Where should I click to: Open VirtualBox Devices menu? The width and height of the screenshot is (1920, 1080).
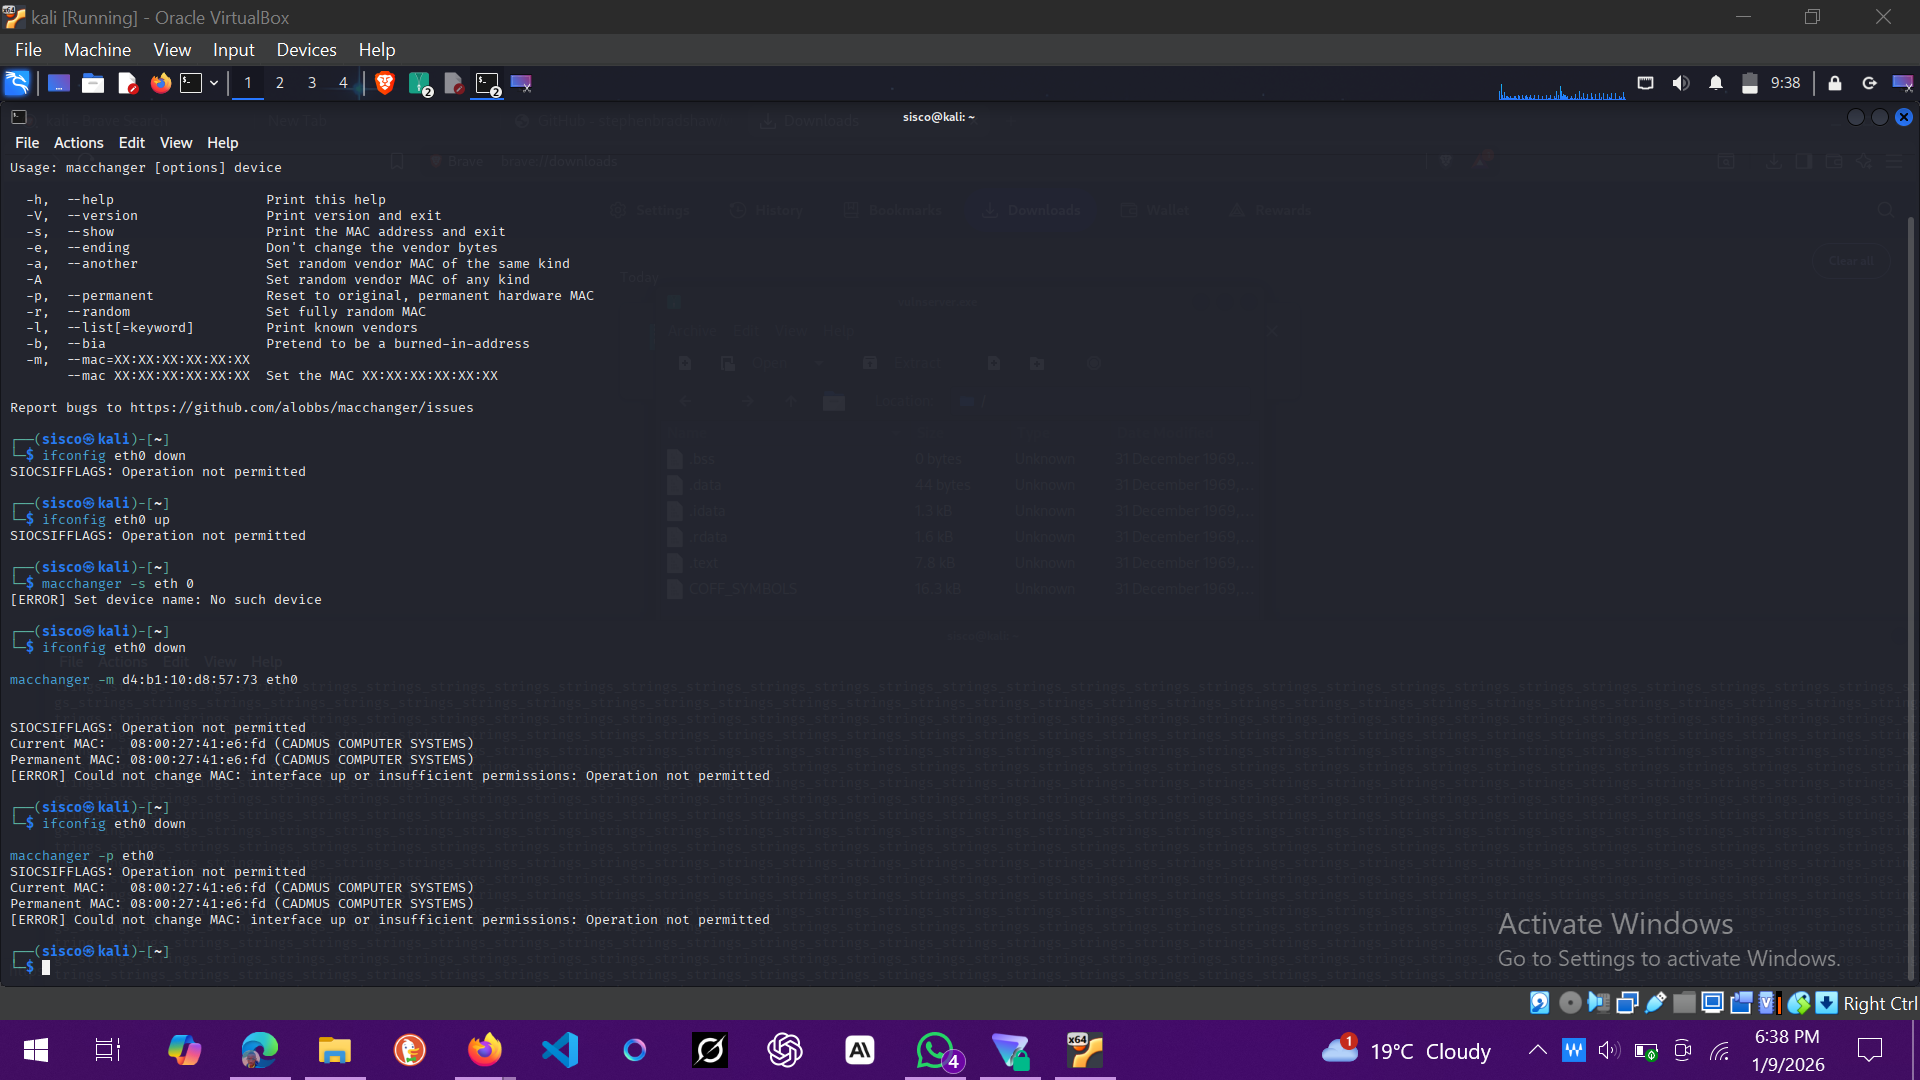[x=306, y=50]
